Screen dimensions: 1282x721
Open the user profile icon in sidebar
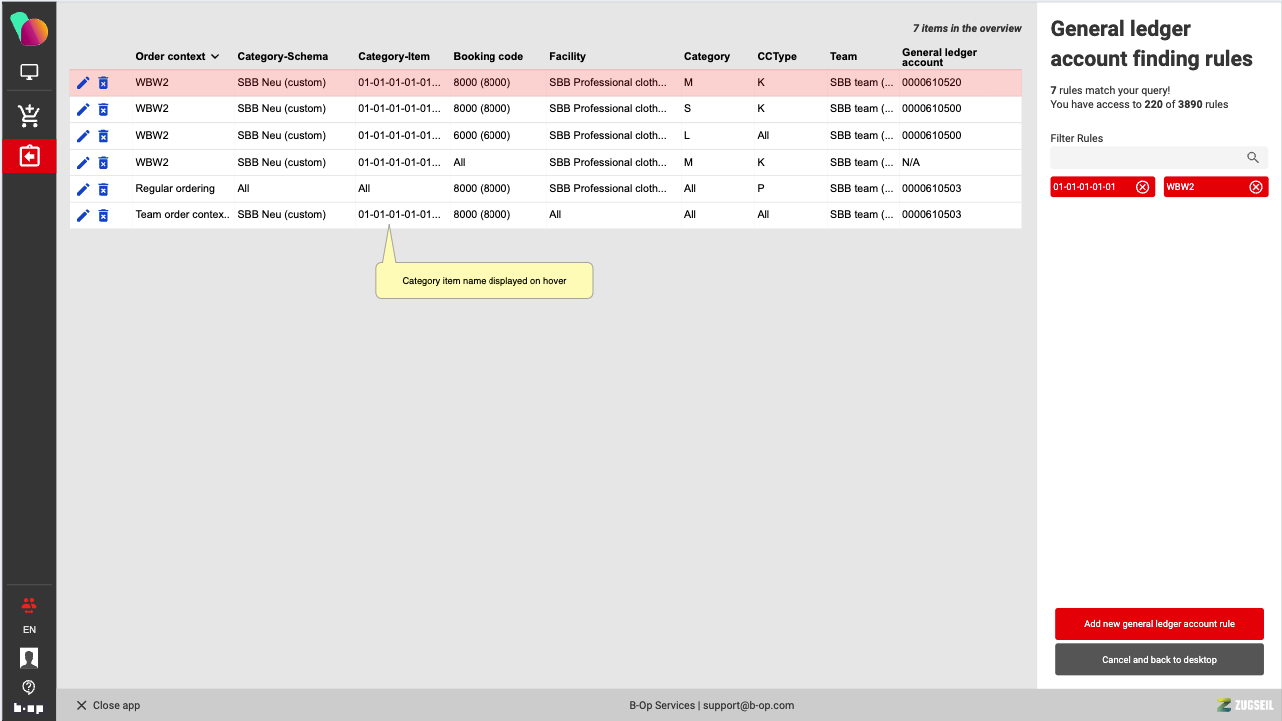point(29,657)
